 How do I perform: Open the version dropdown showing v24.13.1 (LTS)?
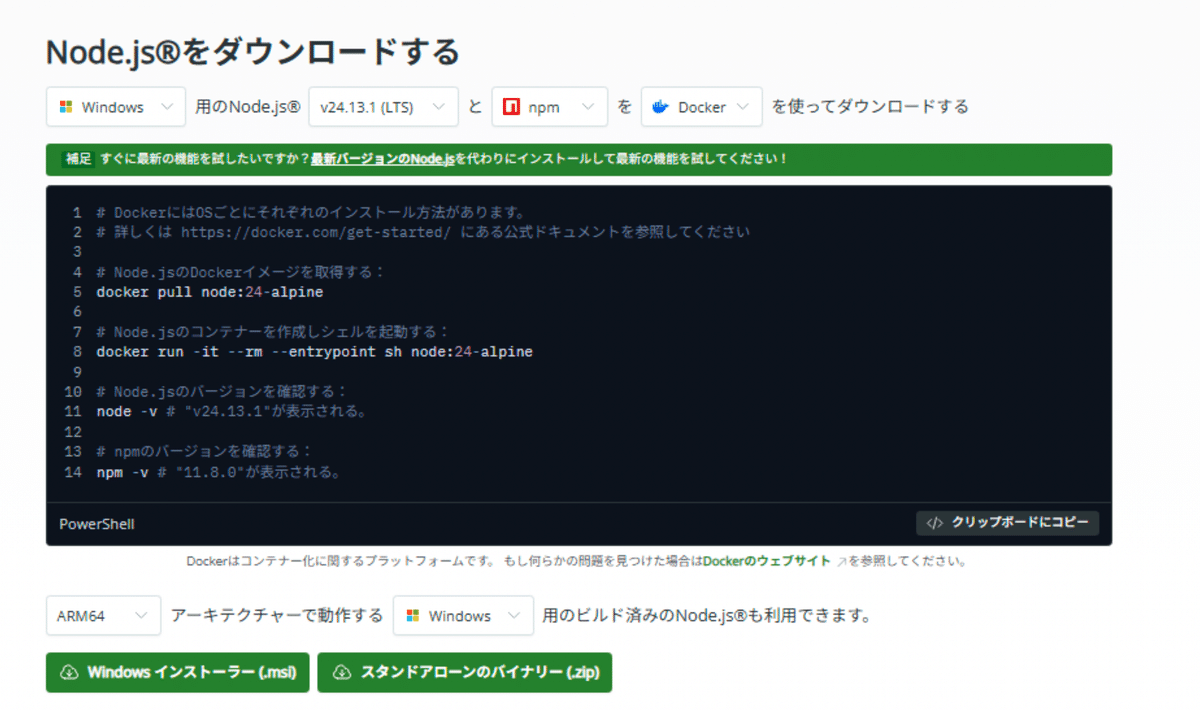tap(383, 106)
